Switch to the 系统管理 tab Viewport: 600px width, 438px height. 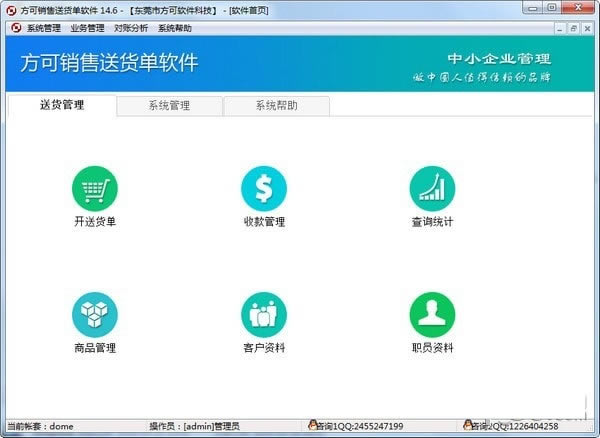pos(169,106)
